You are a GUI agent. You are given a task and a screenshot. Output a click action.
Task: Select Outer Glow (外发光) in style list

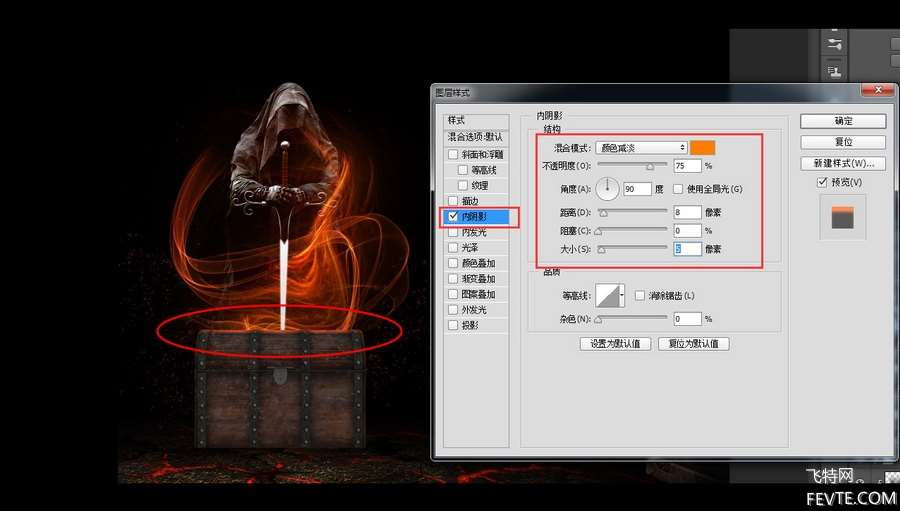(x=476, y=309)
